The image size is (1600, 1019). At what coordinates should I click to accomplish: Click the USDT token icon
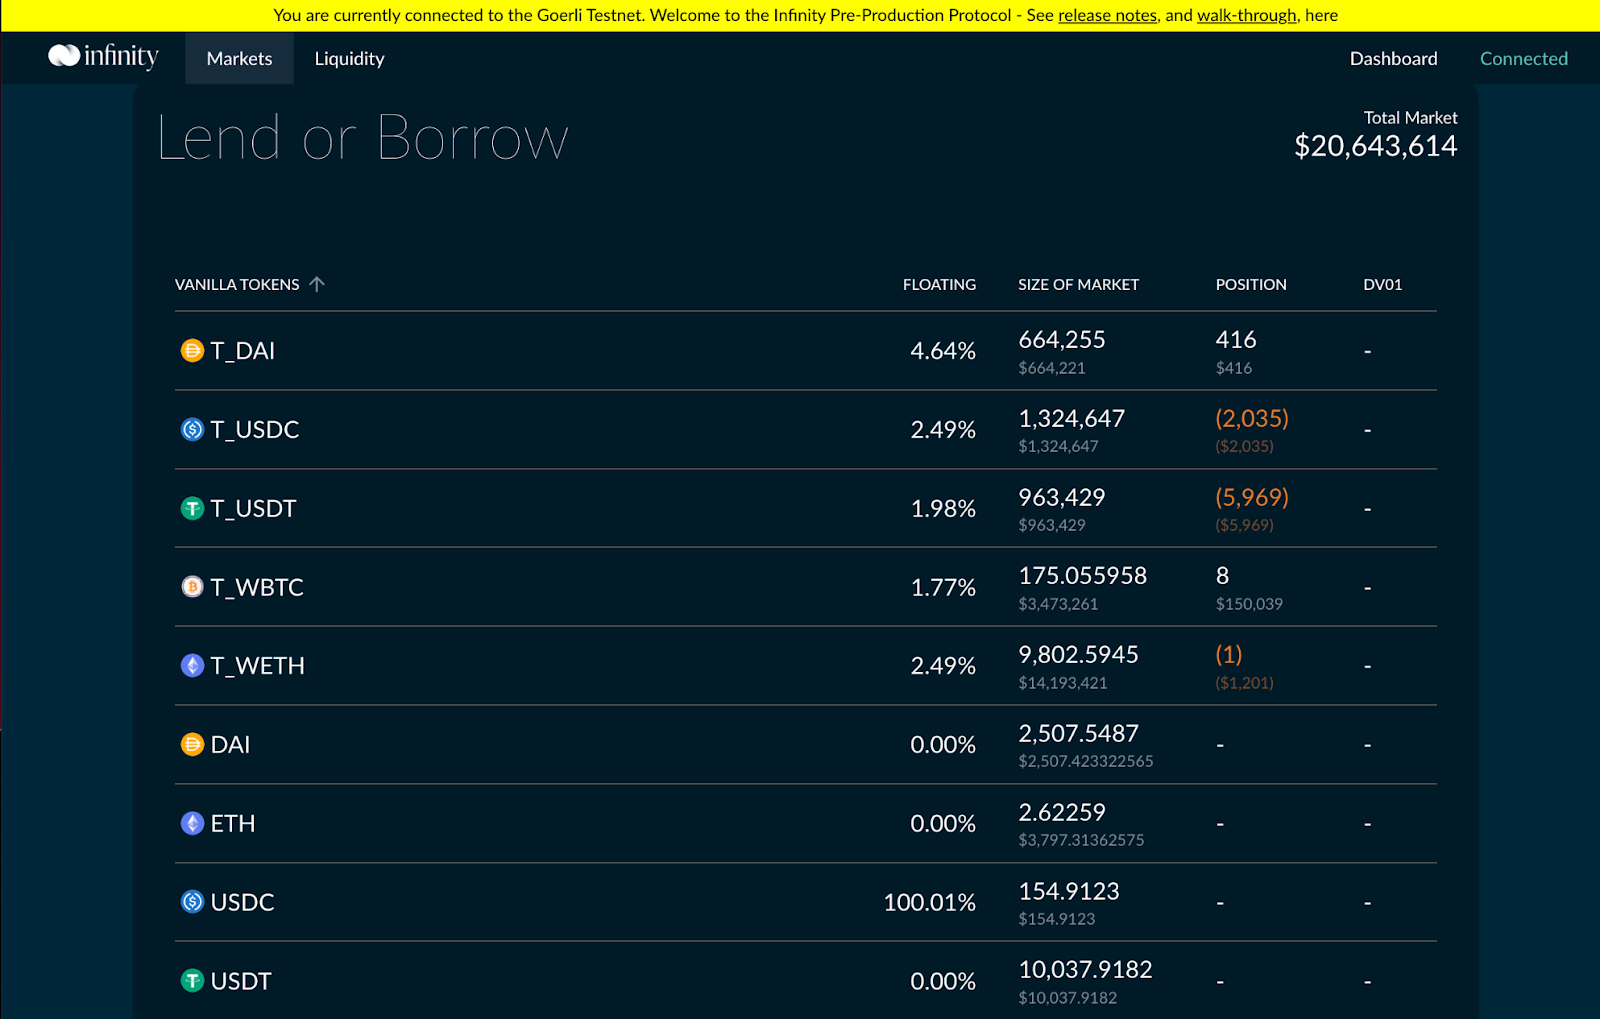click(192, 981)
